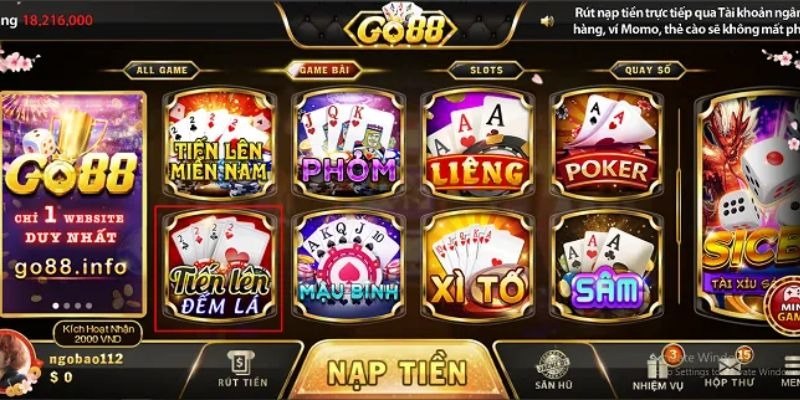
Task: Open the Săn Hũ jackpot icon
Action: pyautogui.click(x=553, y=371)
